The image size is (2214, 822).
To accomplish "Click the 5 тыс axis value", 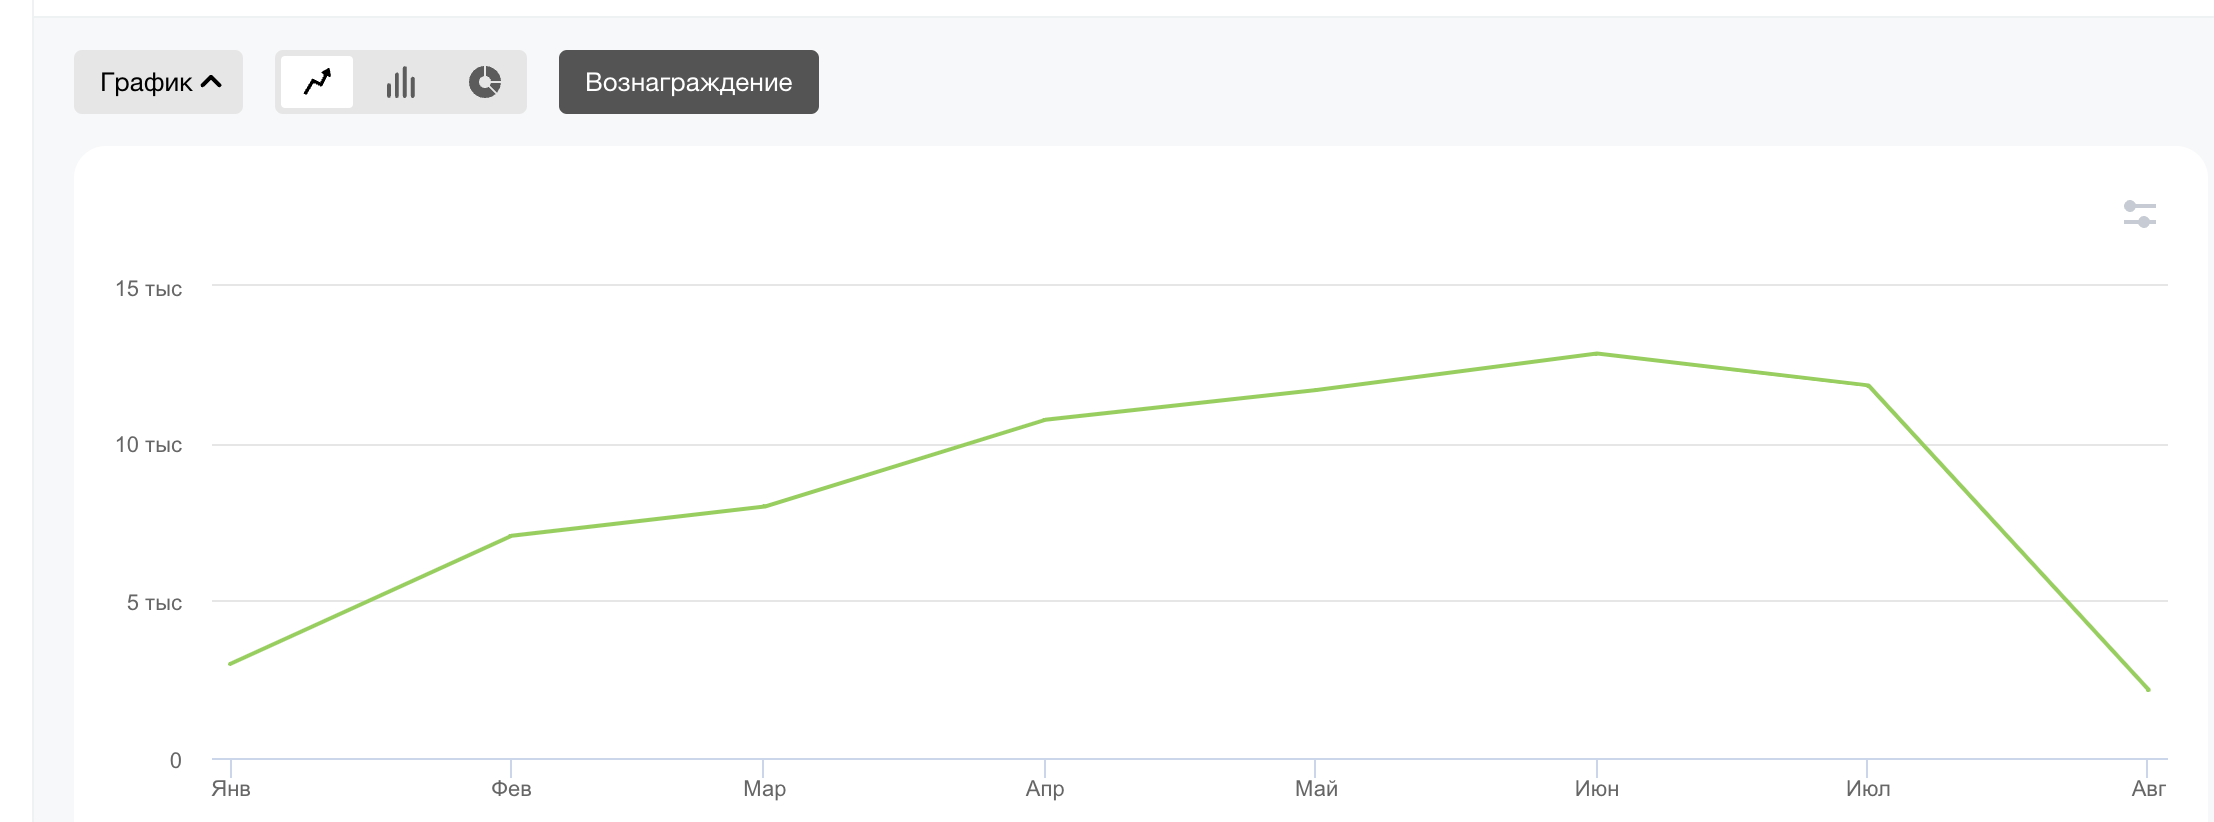I will point(154,603).
